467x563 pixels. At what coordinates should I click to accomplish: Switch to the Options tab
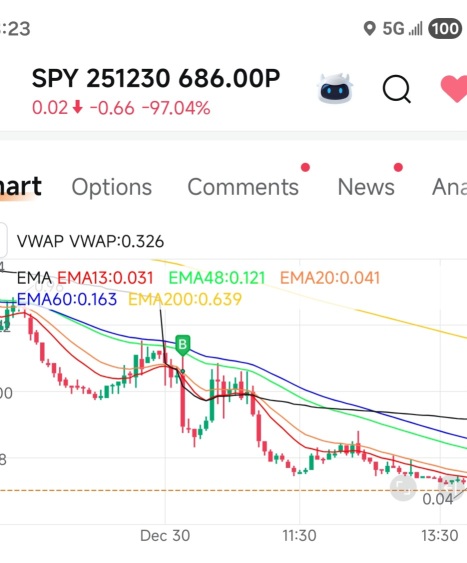coord(112,187)
